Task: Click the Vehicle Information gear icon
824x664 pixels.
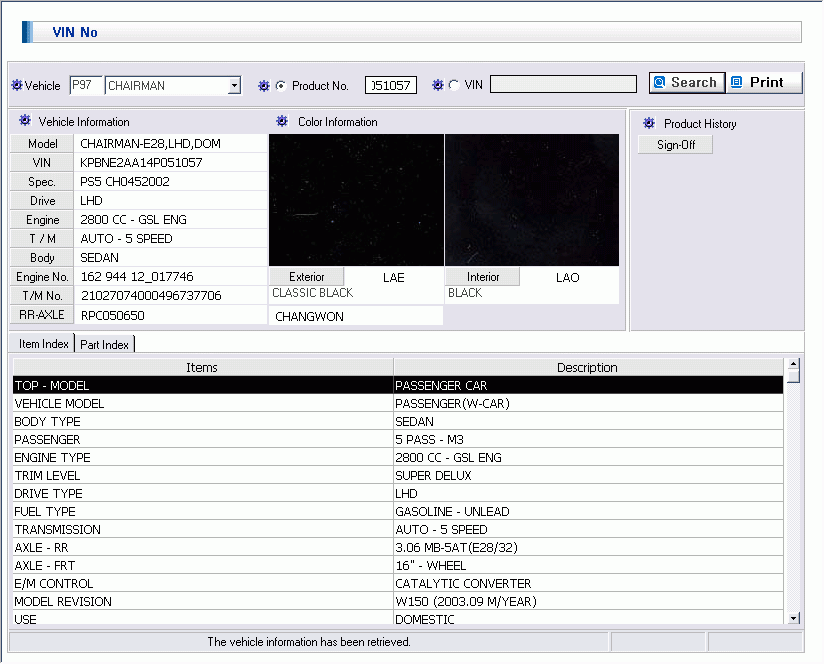Action: pyautogui.click(x=25, y=120)
